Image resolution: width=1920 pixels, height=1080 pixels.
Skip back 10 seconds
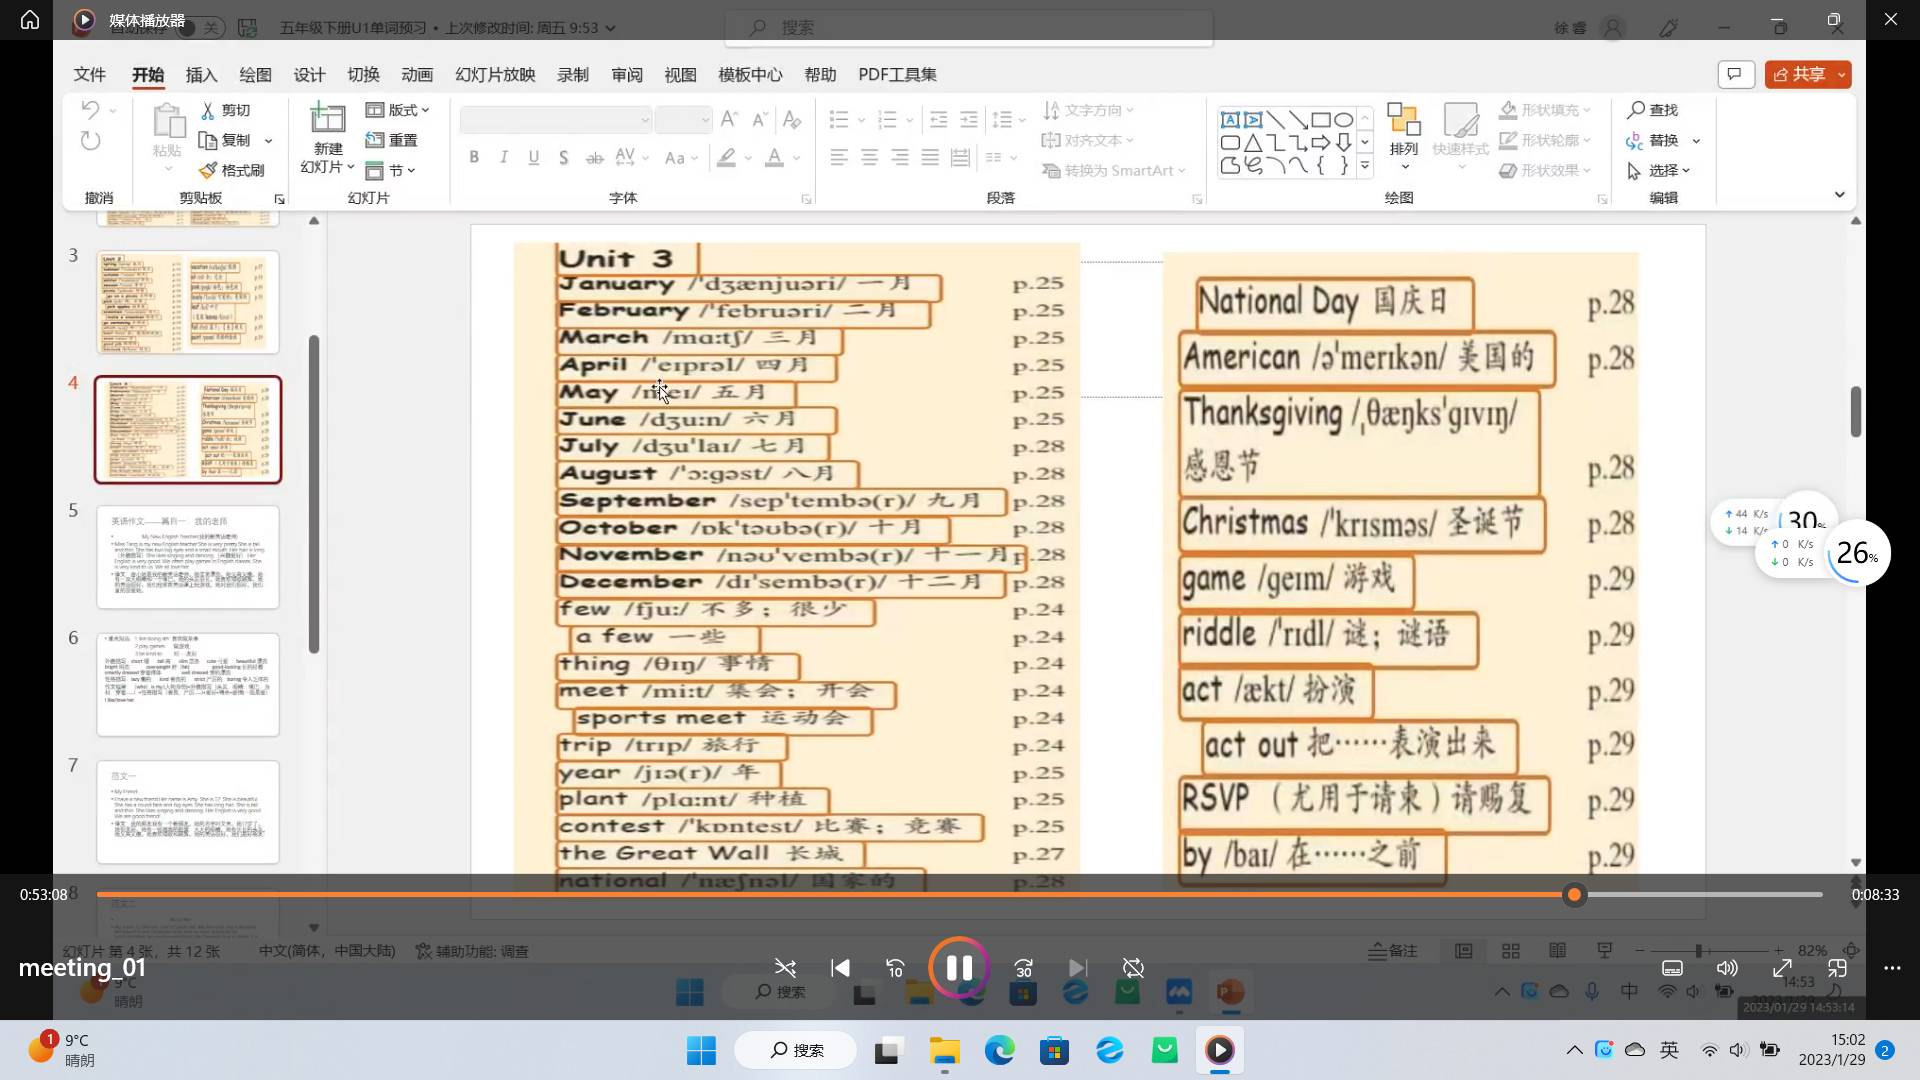[895, 968]
